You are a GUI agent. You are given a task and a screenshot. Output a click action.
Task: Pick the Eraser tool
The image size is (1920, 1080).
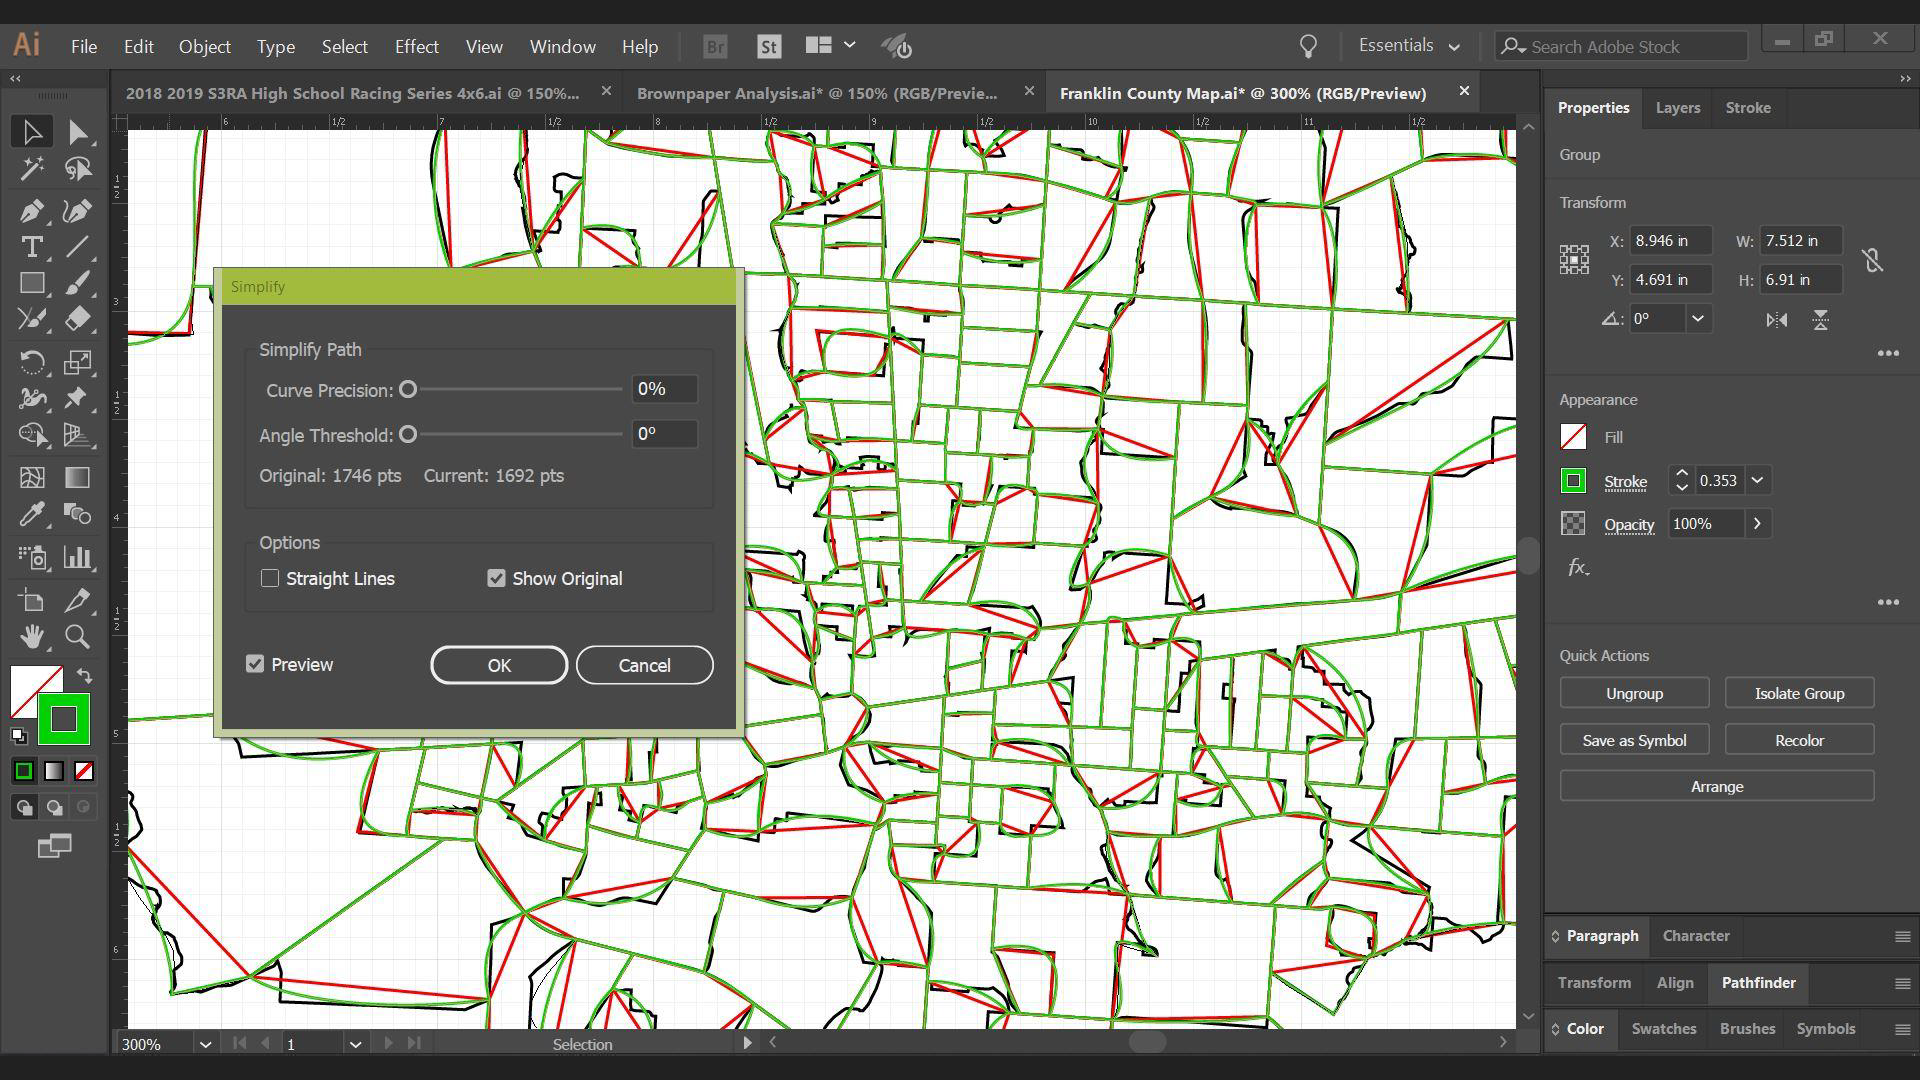pyautogui.click(x=78, y=320)
